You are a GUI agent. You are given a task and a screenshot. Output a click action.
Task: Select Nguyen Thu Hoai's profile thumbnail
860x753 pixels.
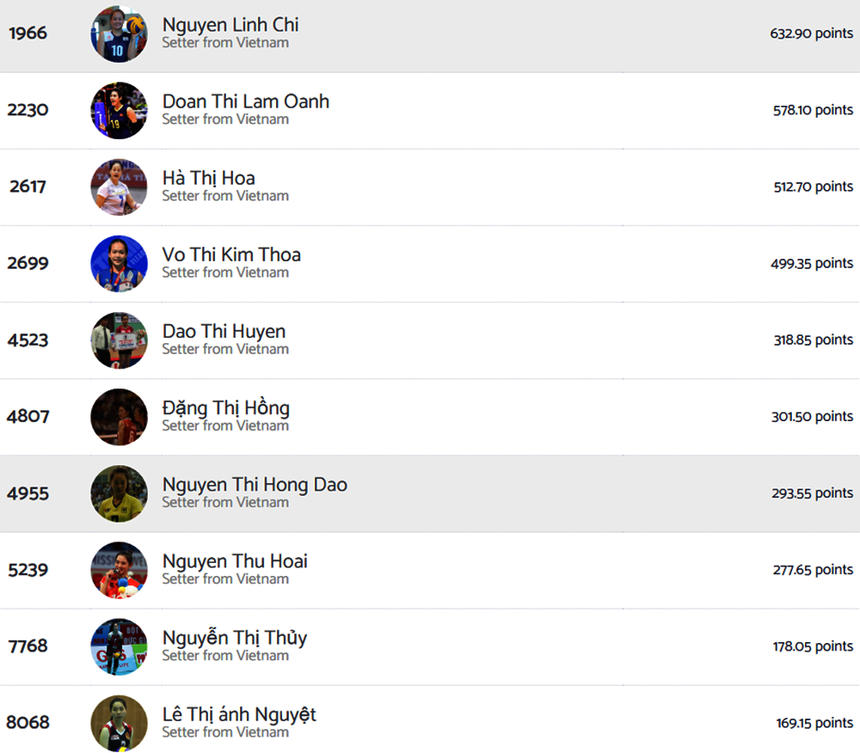(x=119, y=570)
